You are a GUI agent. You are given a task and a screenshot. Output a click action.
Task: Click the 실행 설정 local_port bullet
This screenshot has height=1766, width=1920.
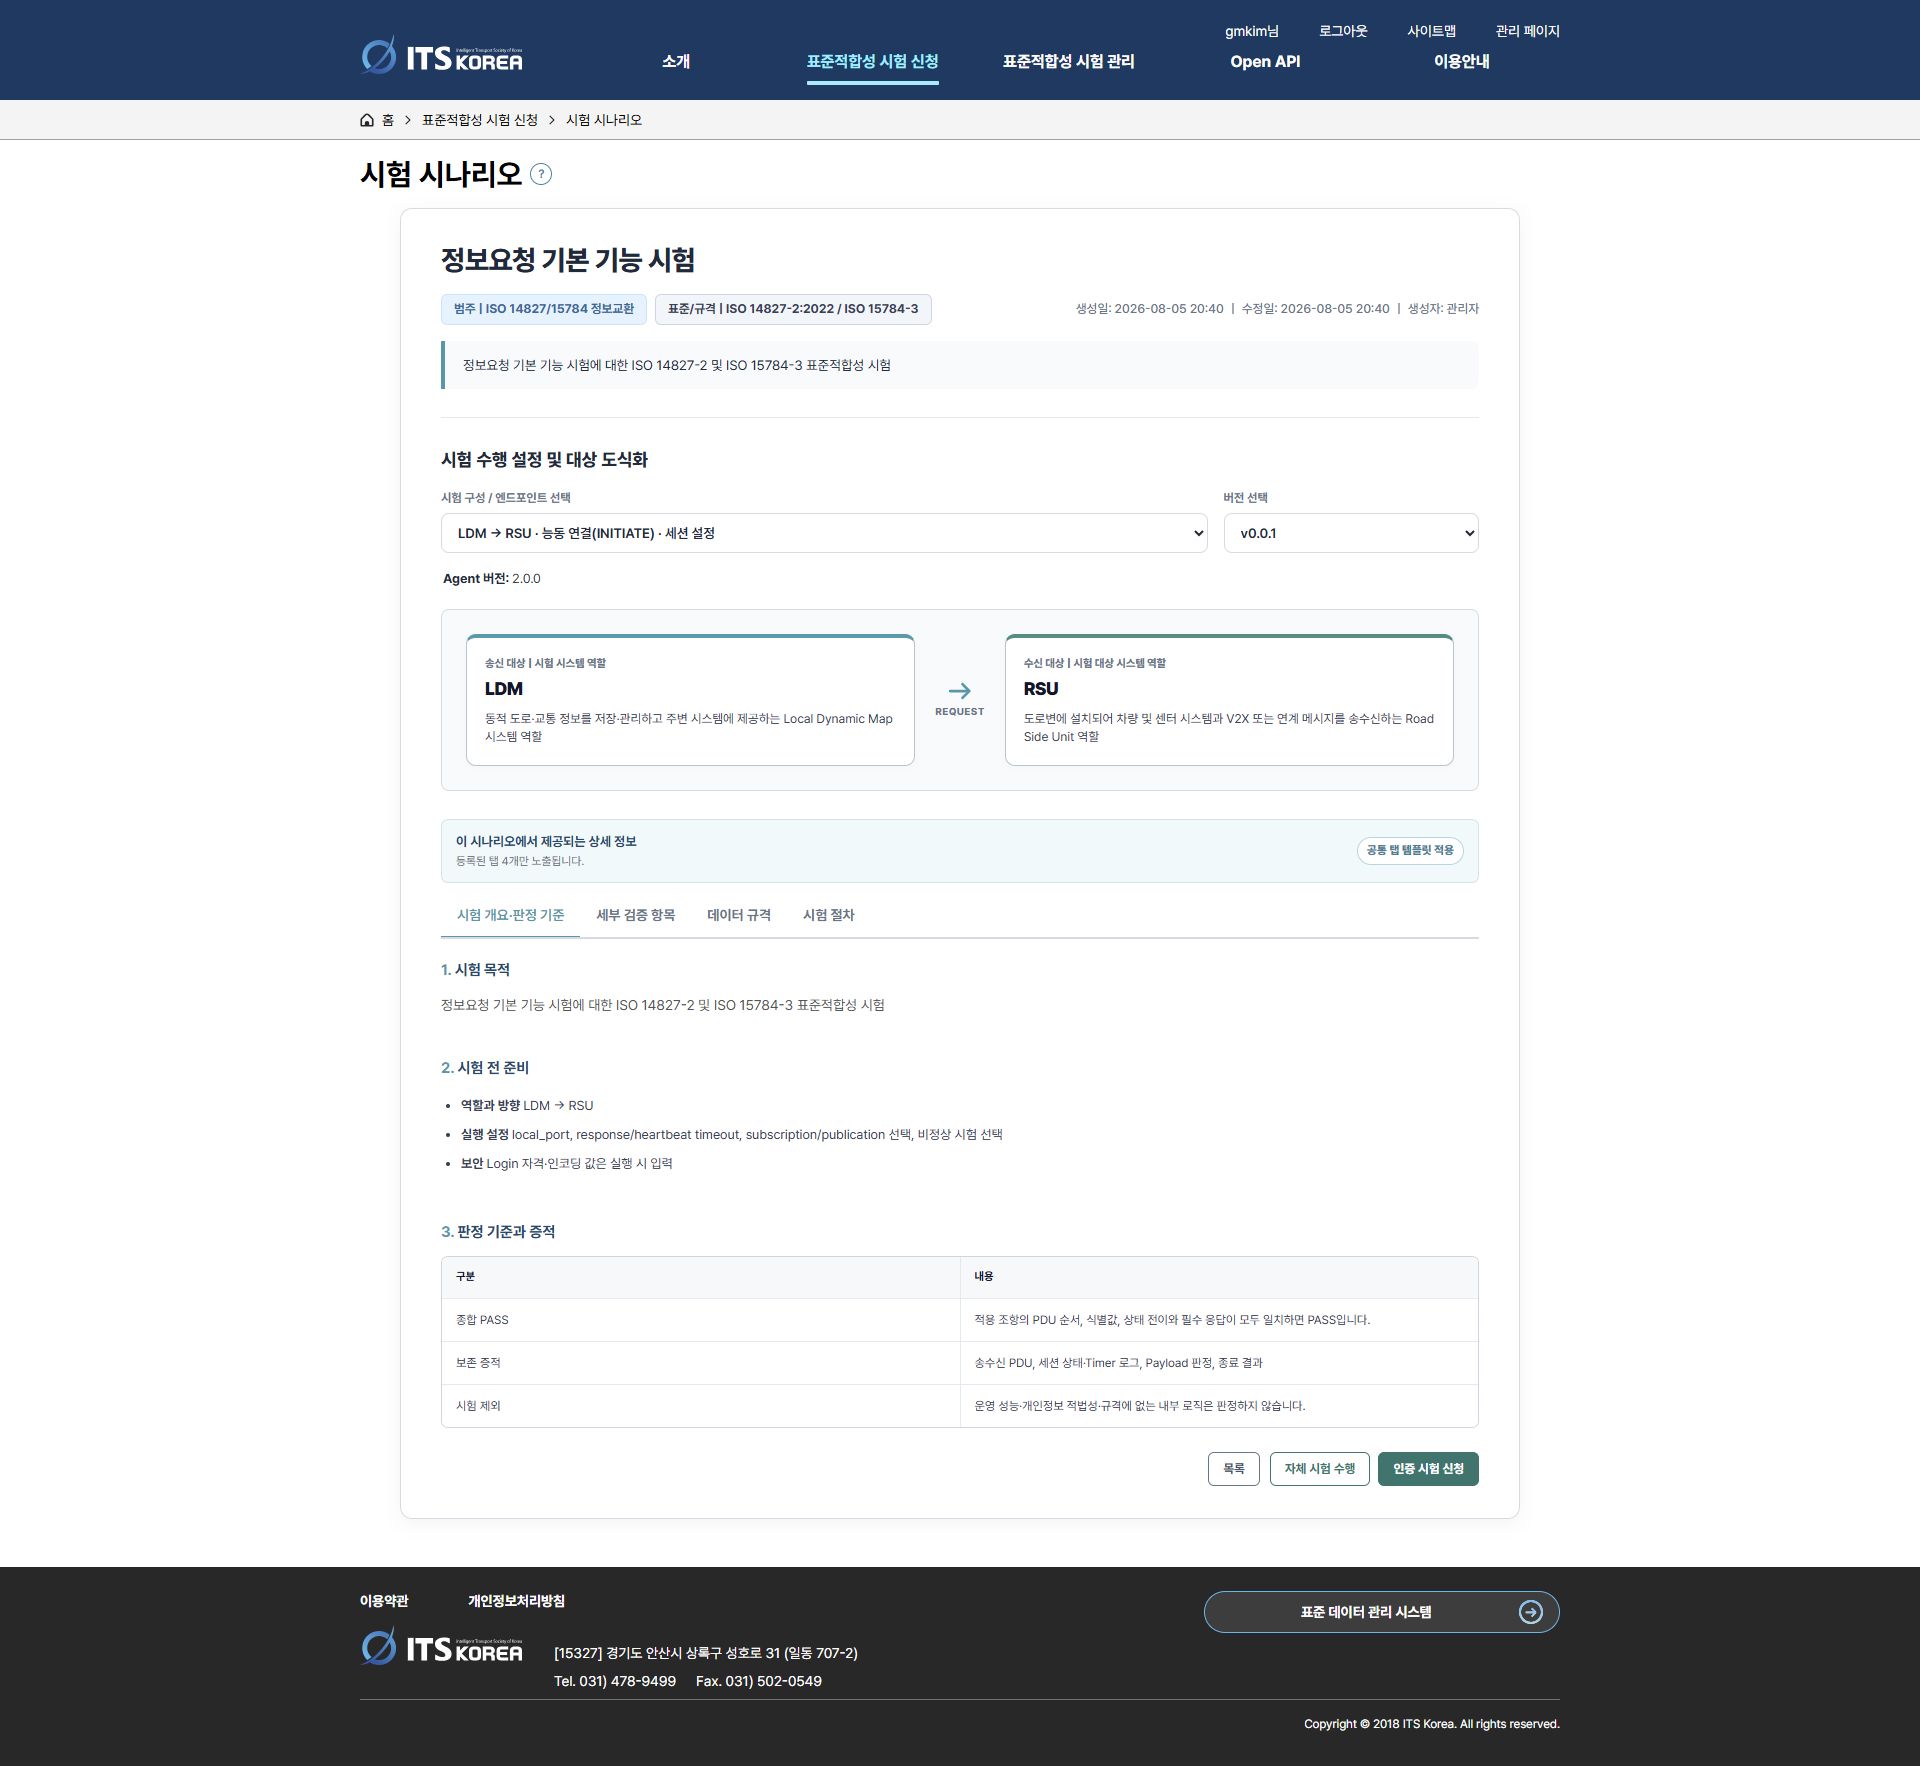point(731,1134)
